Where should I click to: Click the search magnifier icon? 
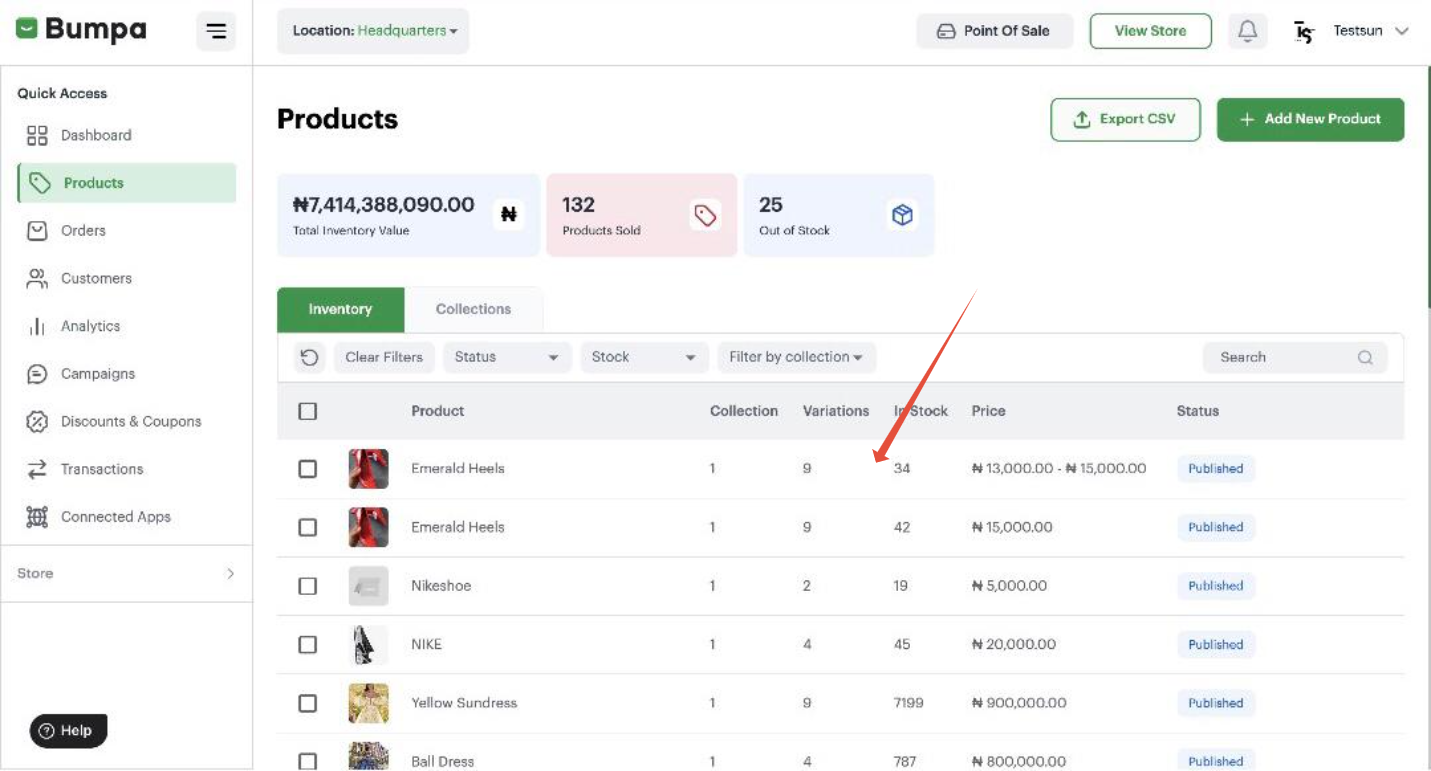pos(1365,357)
